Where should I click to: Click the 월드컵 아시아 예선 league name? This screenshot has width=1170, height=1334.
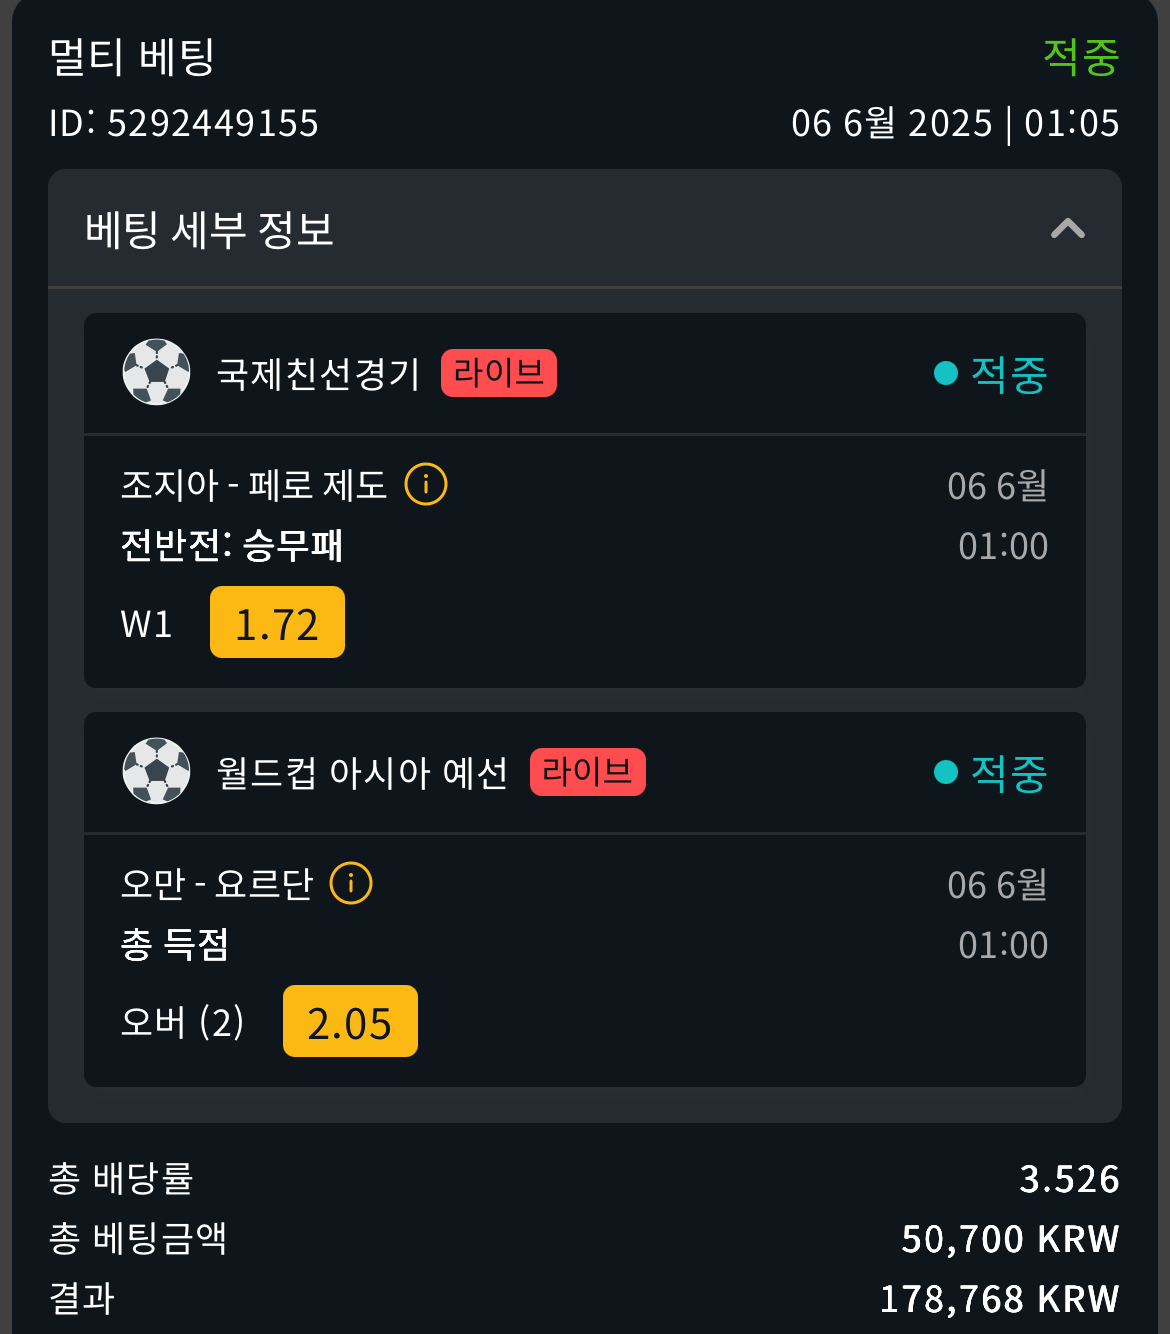[363, 772]
